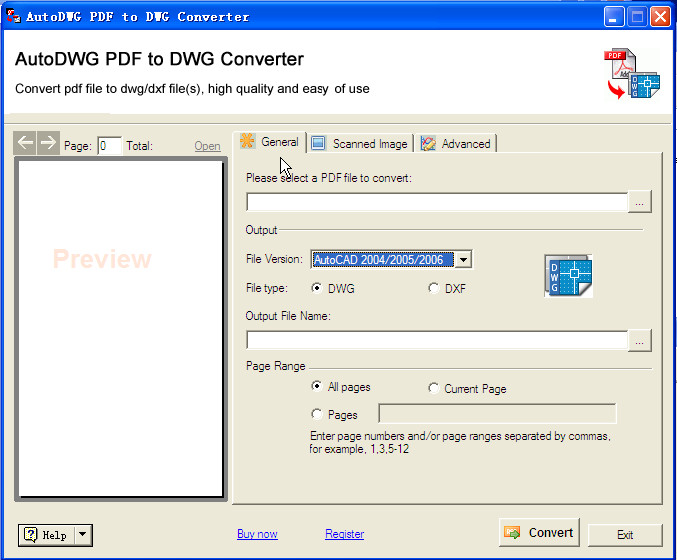Select DXF file type

coord(433,288)
